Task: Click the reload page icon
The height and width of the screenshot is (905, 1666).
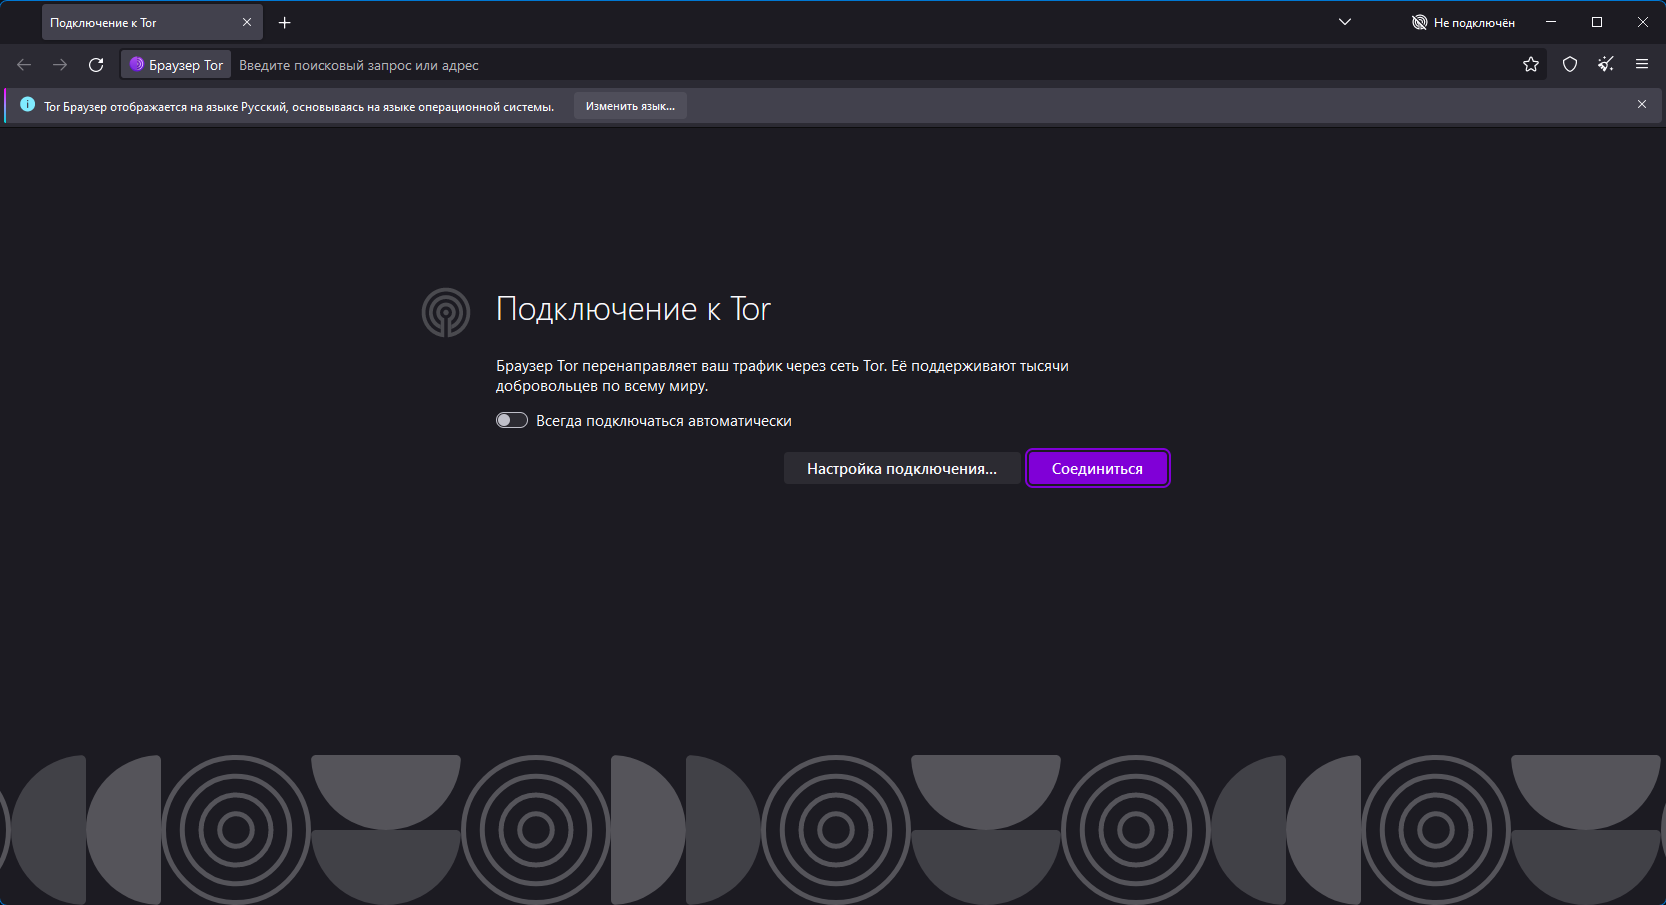Action: pos(96,65)
